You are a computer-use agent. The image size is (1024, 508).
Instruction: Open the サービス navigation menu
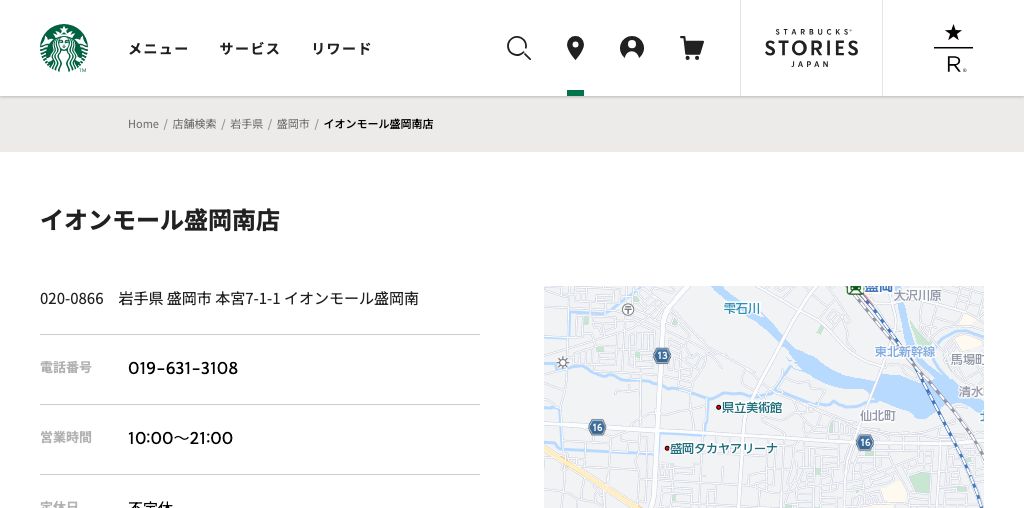tap(249, 49)
